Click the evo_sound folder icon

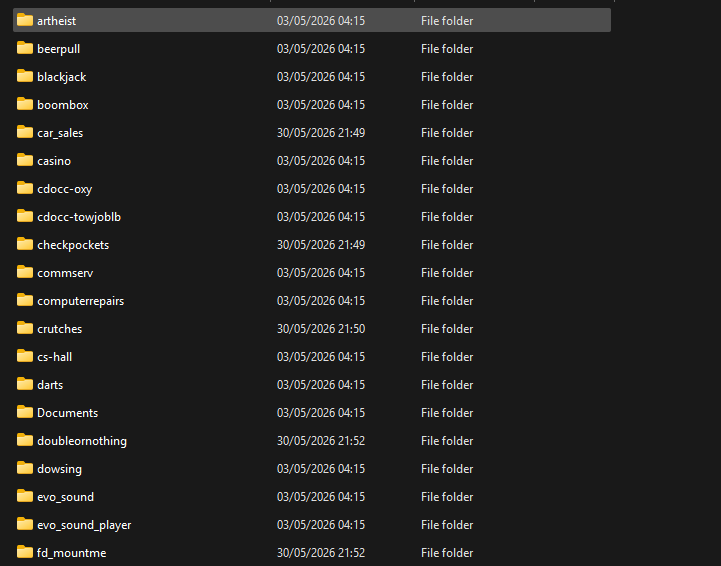pyautogui.click(x=25, y=497)
